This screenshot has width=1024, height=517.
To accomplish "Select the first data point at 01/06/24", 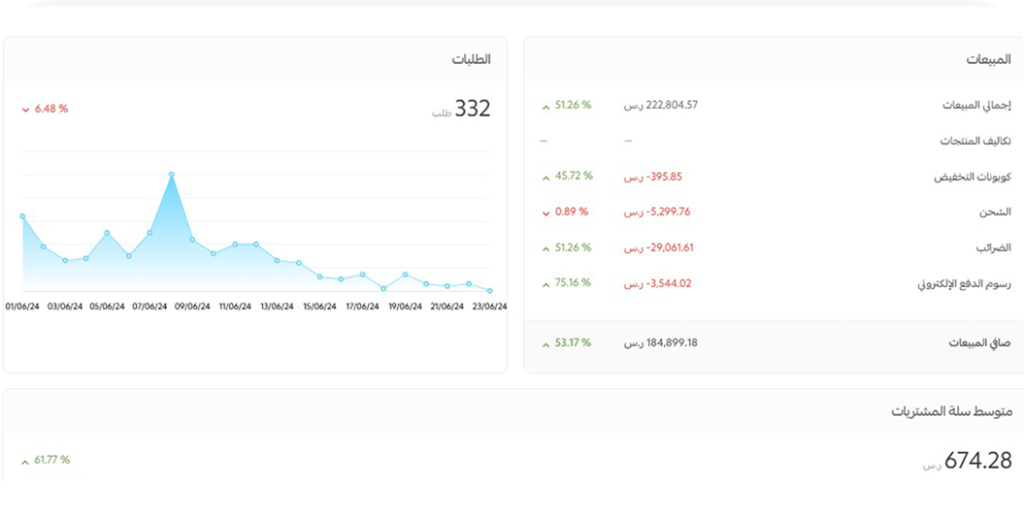I will [22, 216].
